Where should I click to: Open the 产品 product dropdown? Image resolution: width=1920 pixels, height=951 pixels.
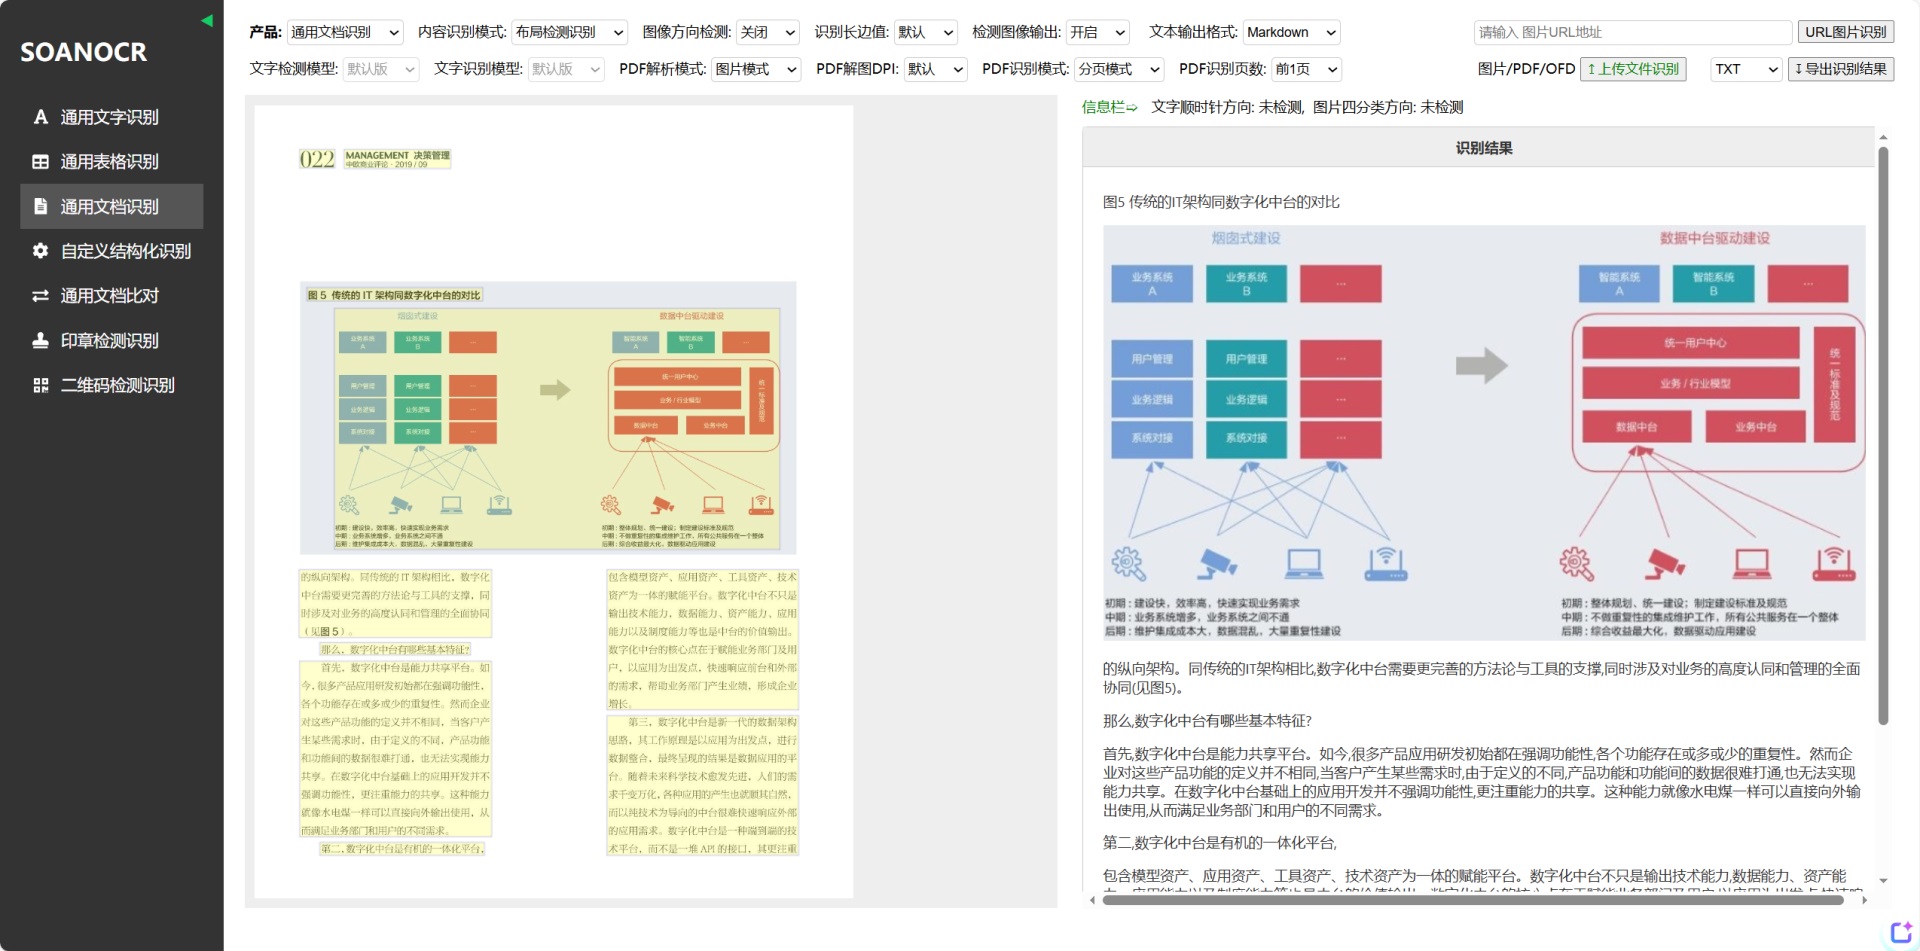[345, 32]
